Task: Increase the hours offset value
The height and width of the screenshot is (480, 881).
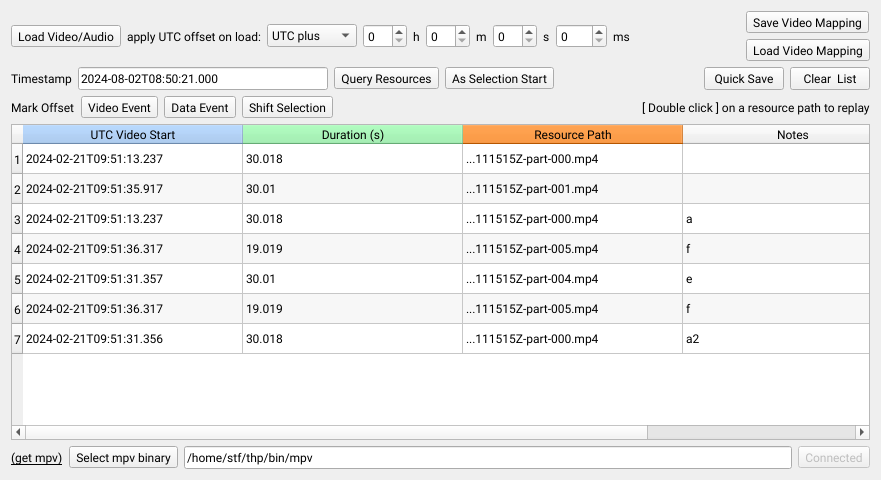Action: 399,32
